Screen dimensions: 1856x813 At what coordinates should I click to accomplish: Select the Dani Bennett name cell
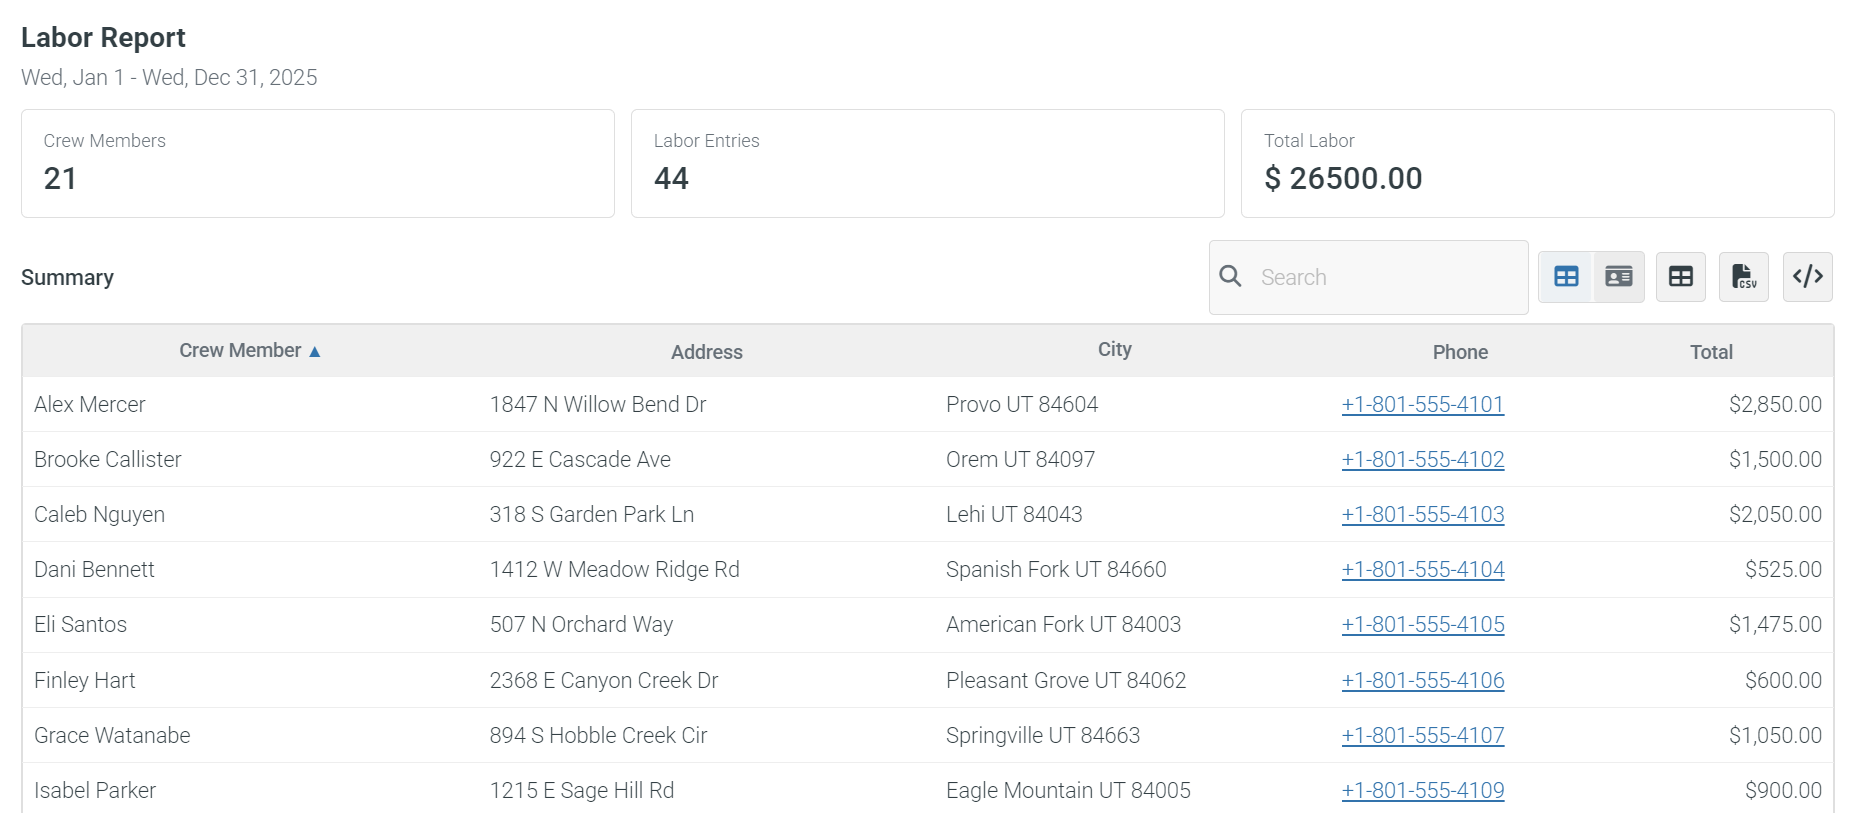click(95, 569)
